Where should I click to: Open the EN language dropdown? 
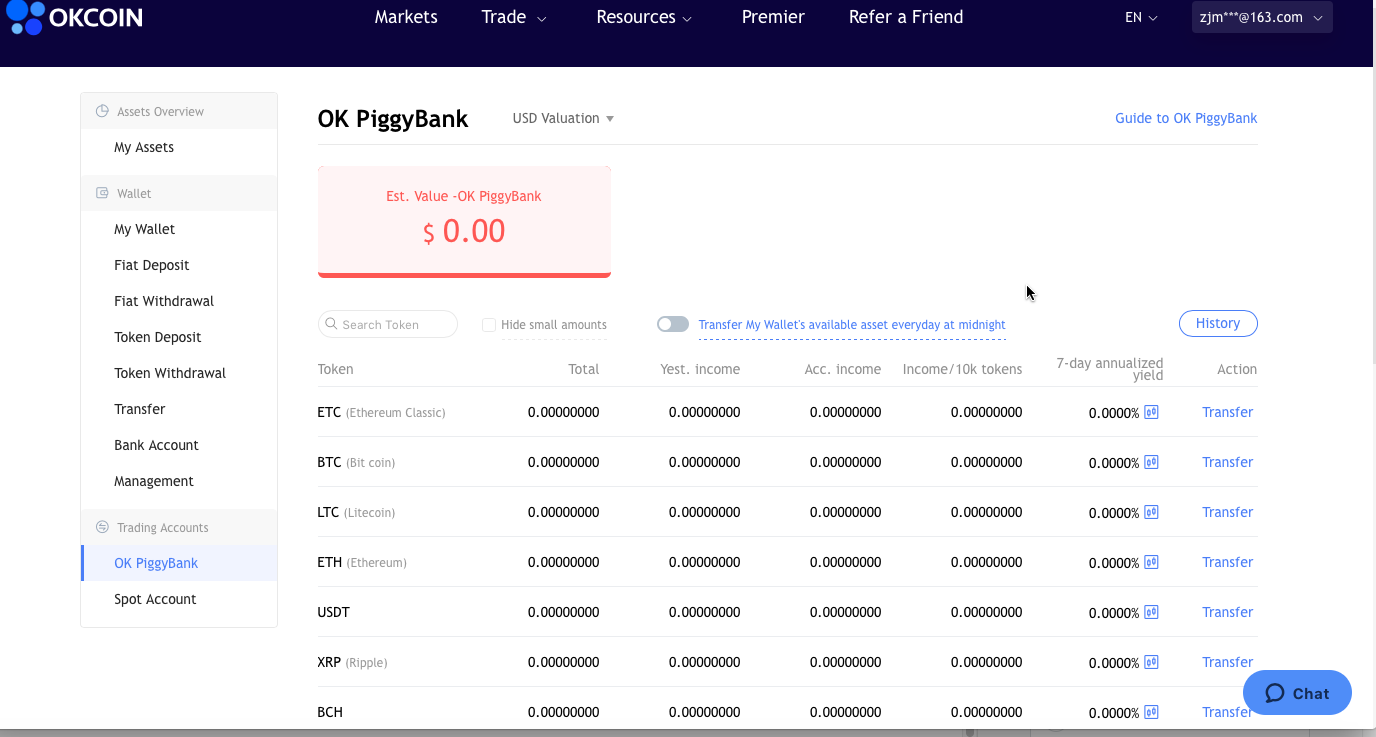click(x=1140, y=17)
